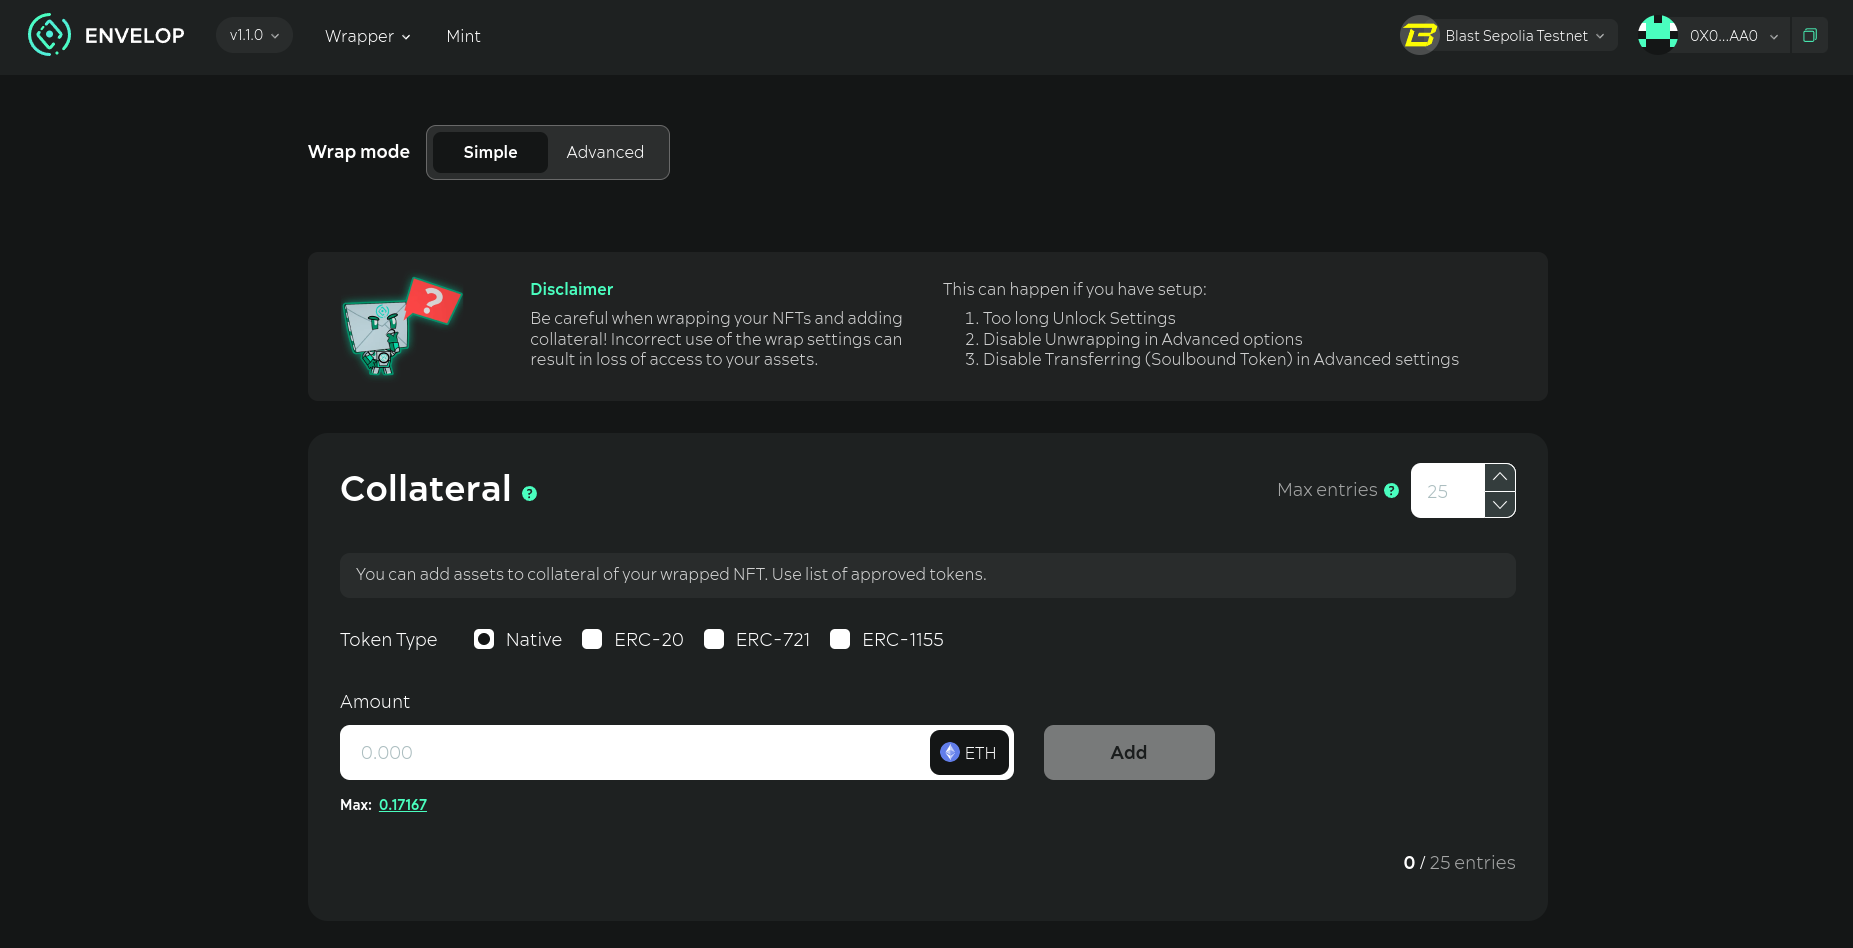This screenshot has width=1853, height=948.
Task: Click the approved tokens info banner text
Action: point(671,574)
